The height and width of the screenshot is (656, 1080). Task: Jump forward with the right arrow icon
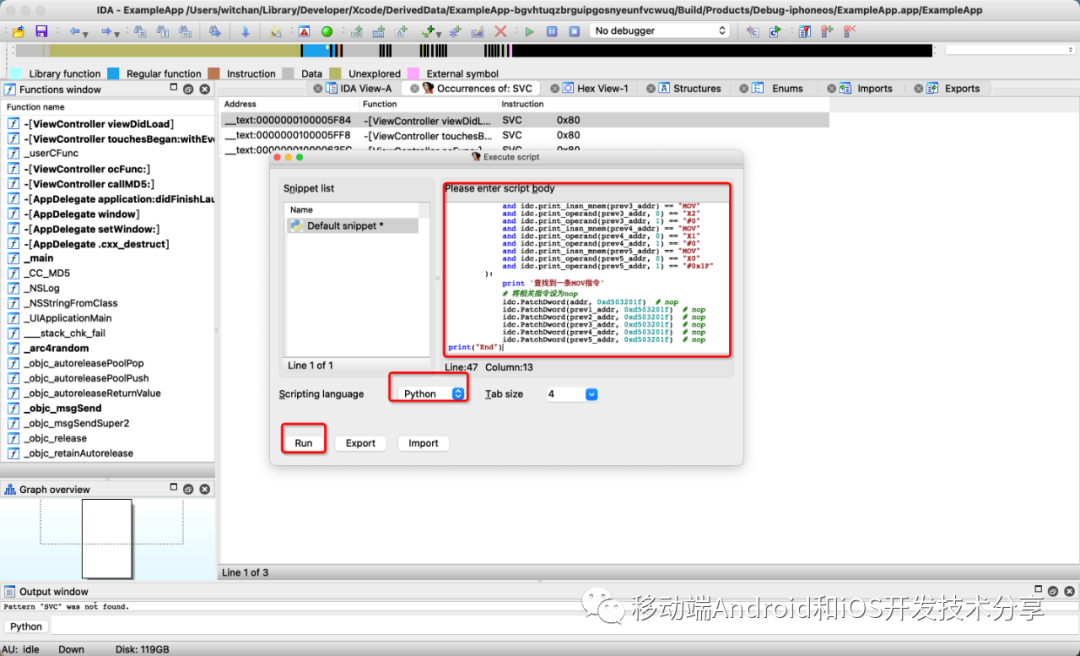[x=106, y=32]
